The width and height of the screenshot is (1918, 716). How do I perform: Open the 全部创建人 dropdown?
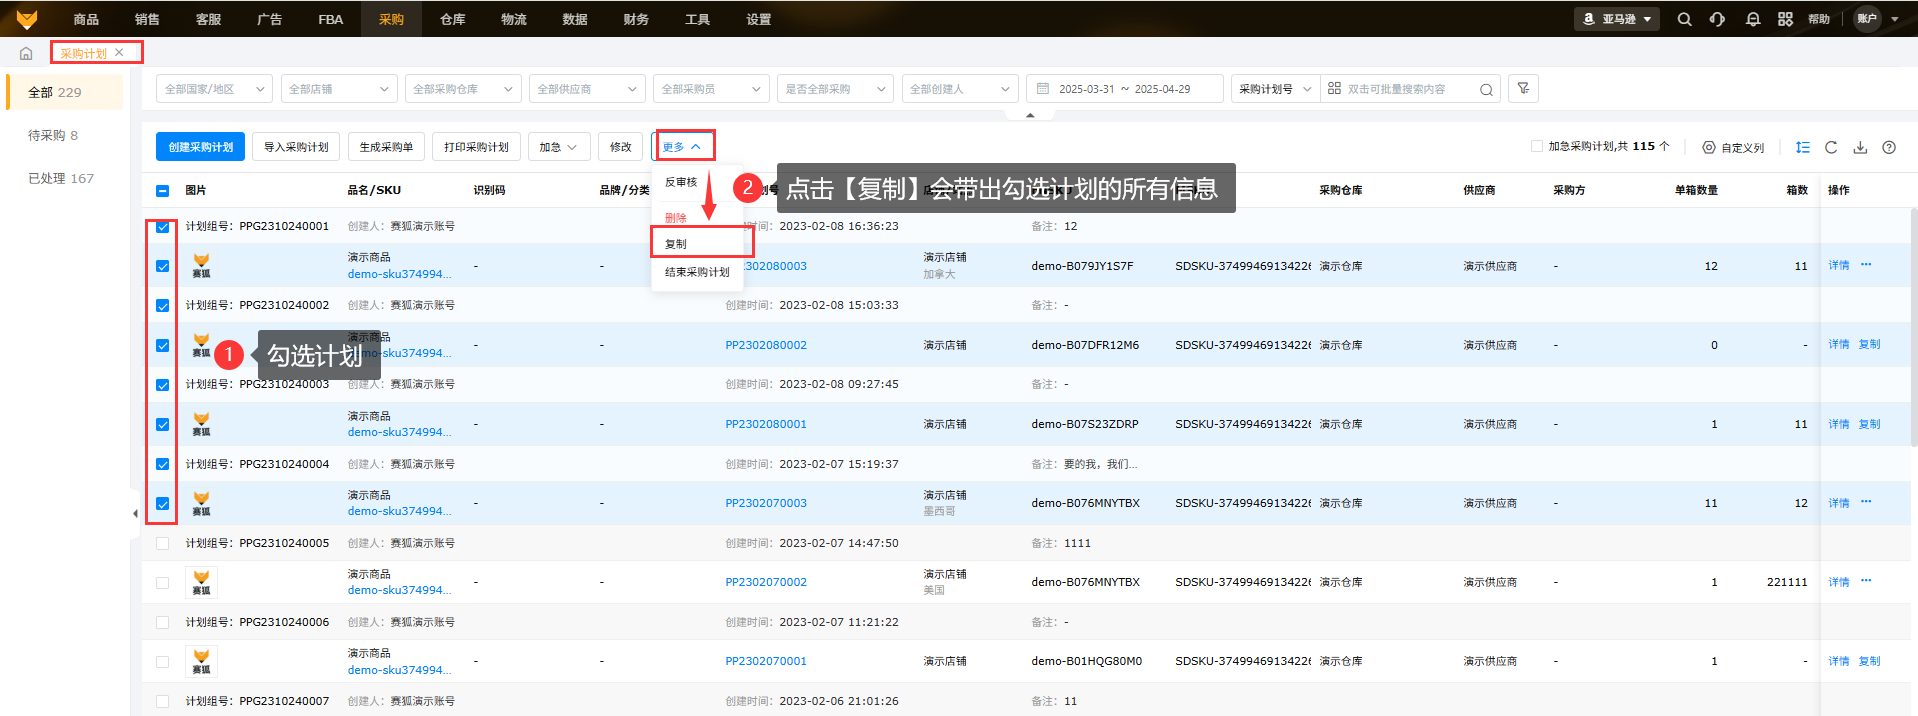tap(959, 89)
